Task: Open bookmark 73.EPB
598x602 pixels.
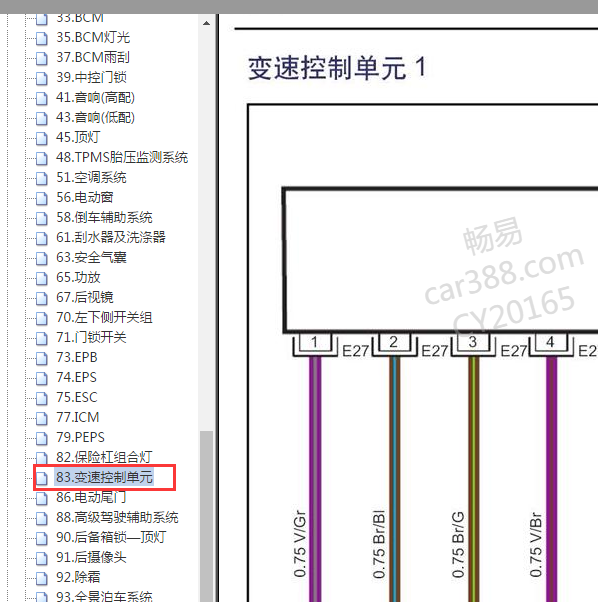Action: coord(76,357)
